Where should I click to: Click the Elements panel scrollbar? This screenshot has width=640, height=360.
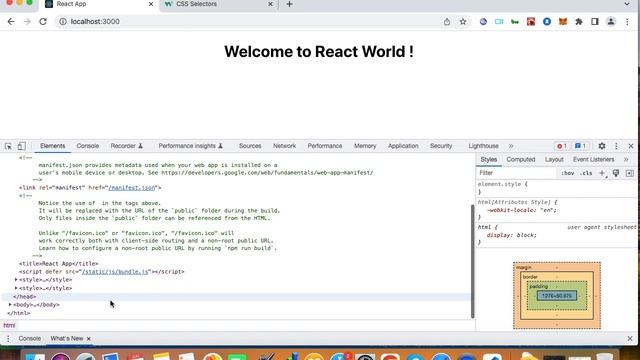(x=473, y=261)
